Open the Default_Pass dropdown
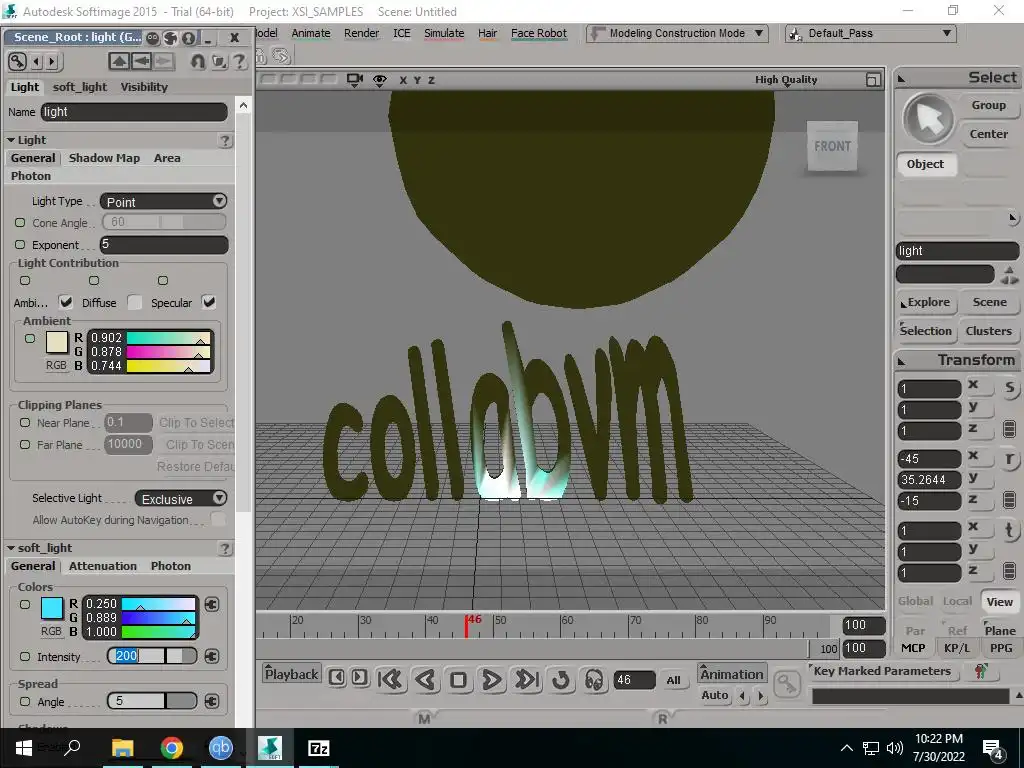 871,33
